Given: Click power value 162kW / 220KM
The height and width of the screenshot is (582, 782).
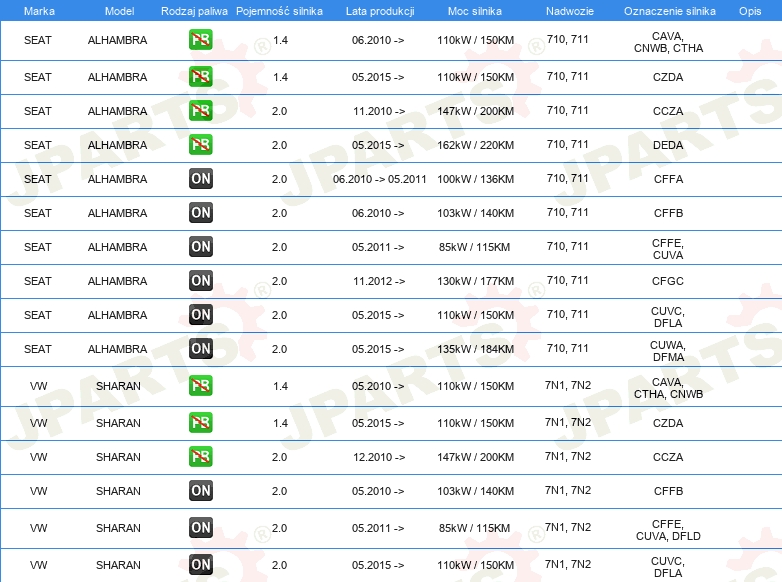Looking at the screenshot, I should (475, 145).
